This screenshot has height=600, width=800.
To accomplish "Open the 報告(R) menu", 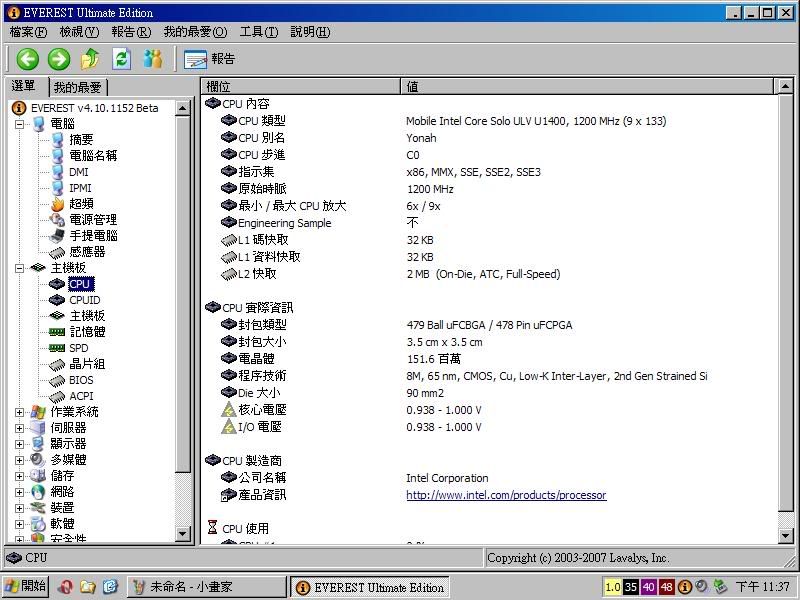I will (131, 32).
